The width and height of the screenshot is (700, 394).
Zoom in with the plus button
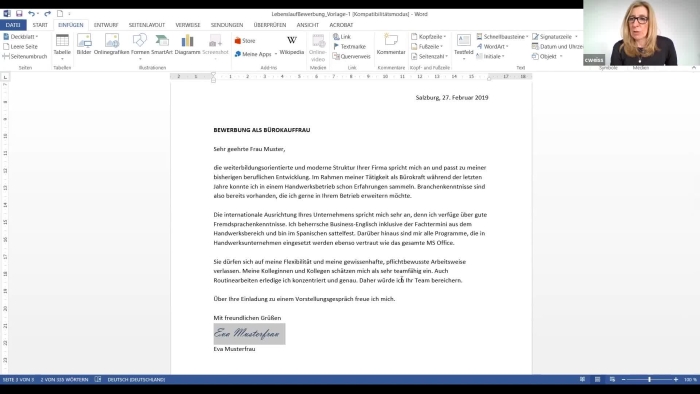676,379
